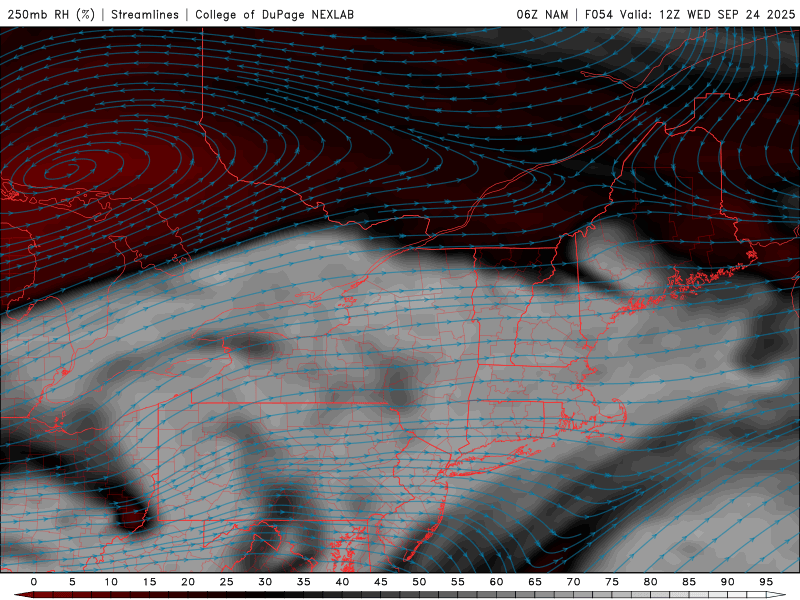Pick the "30" label on the color scale
This screenshot has height=600, width=800.
coord(265,582)
